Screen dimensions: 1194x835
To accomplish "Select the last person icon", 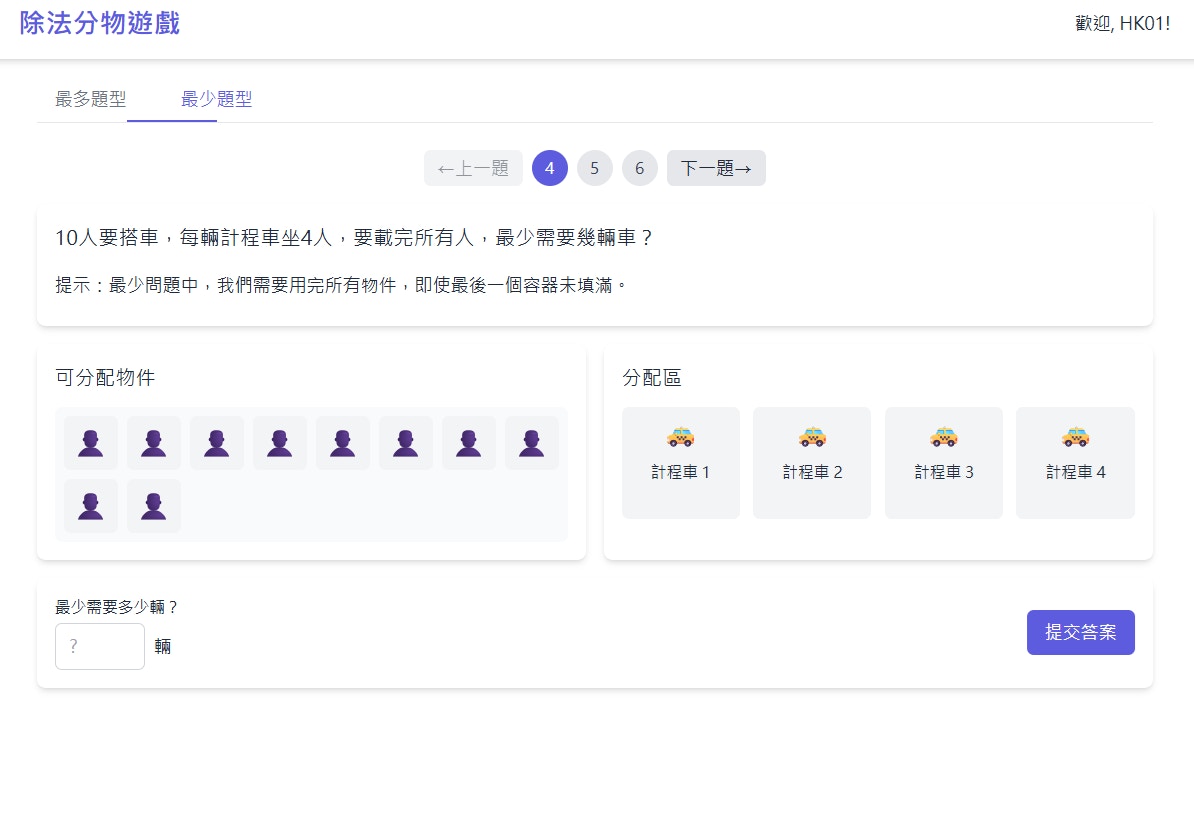I will click(x=154, y=506).
